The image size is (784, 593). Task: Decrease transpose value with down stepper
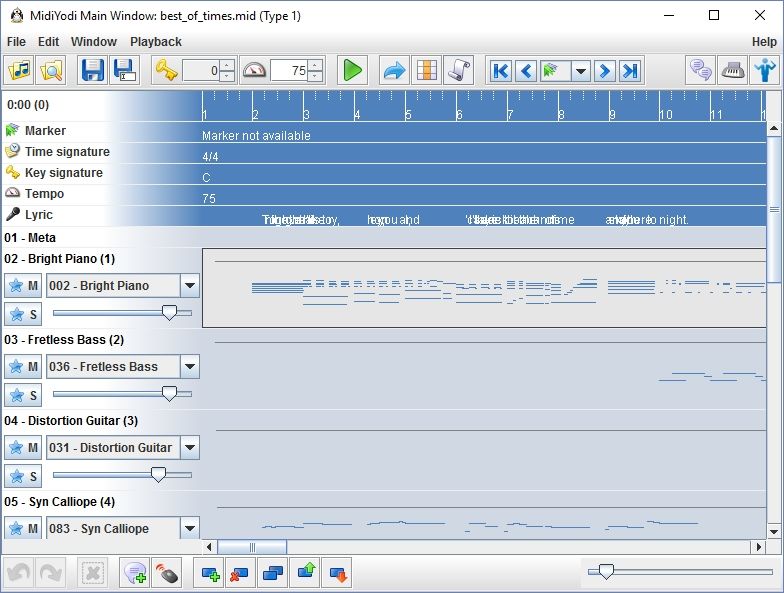click(x=227, y=76)
